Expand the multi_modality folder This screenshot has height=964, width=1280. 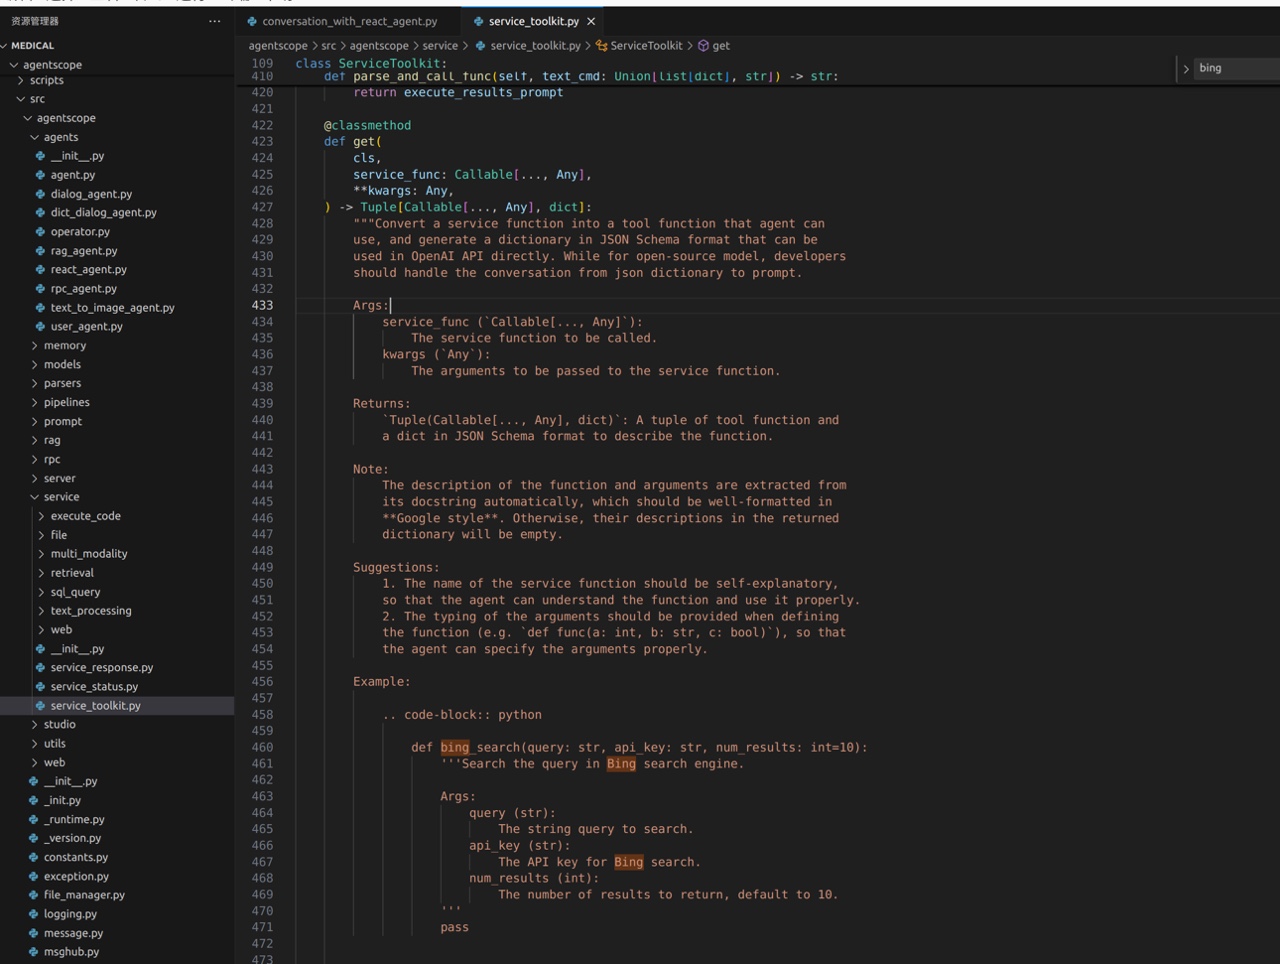(41, 554)
